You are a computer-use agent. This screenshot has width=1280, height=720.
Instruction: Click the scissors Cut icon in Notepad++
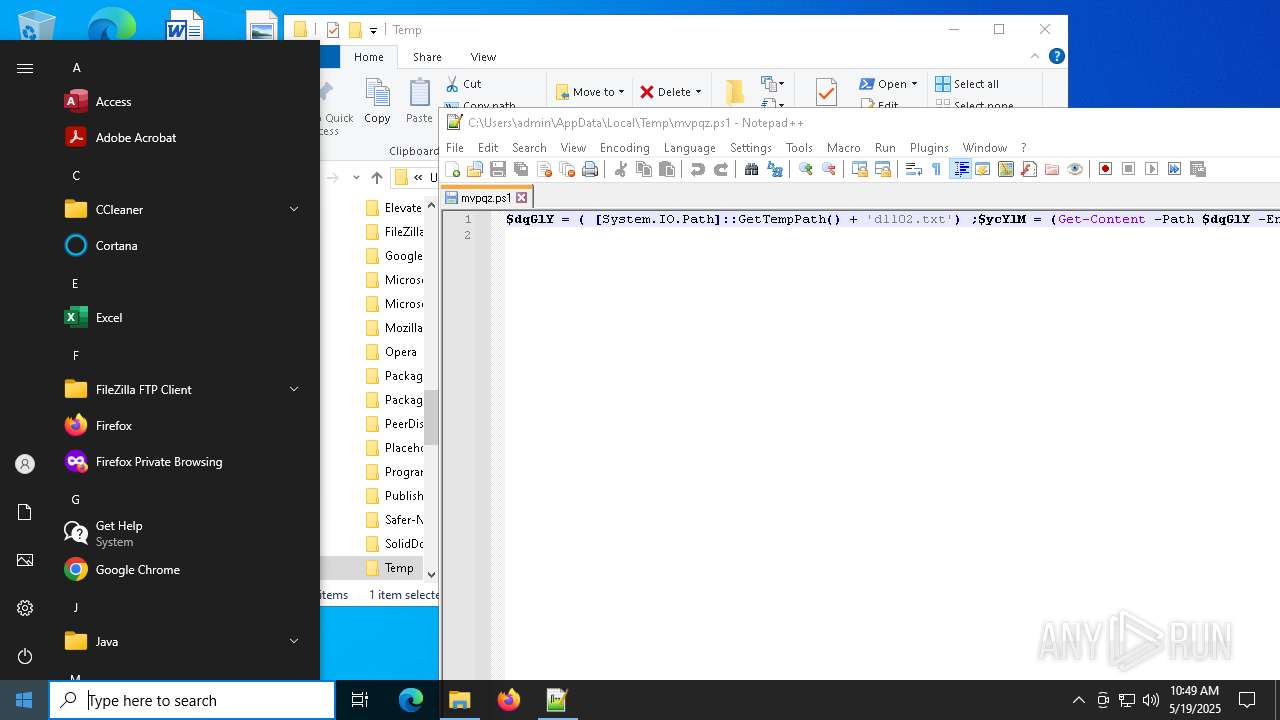[x=620, y=169]
